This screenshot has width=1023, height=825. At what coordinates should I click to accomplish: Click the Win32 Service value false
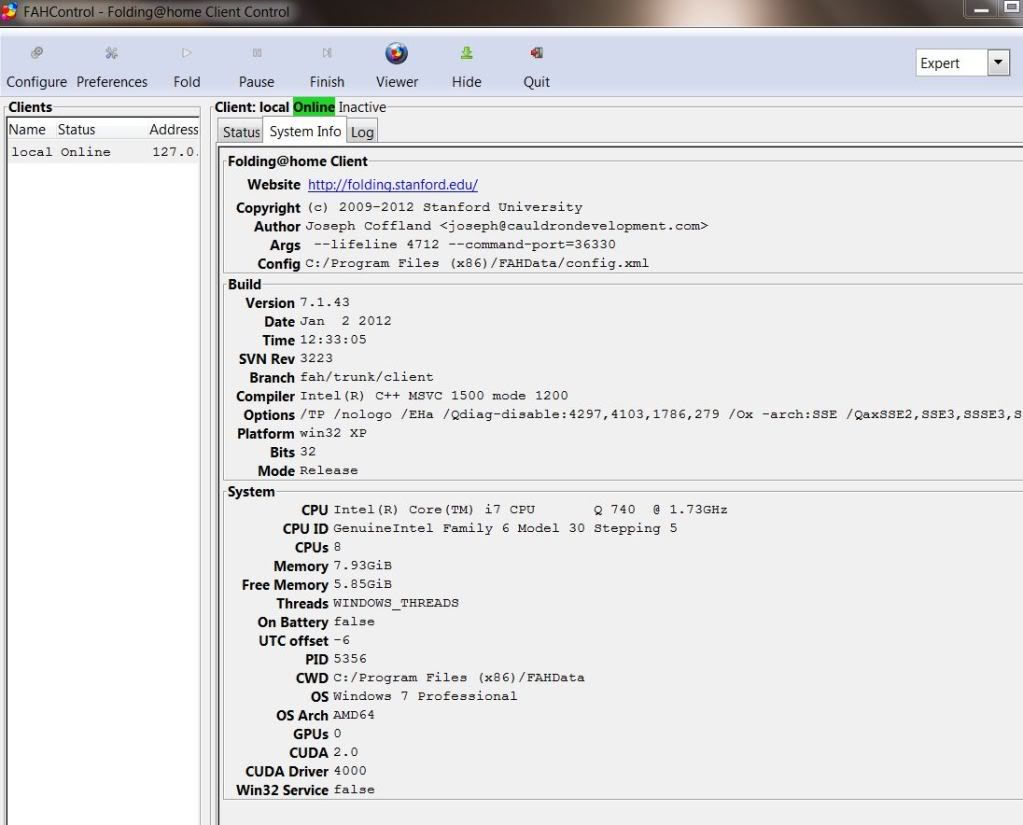(x=354, y=790)
